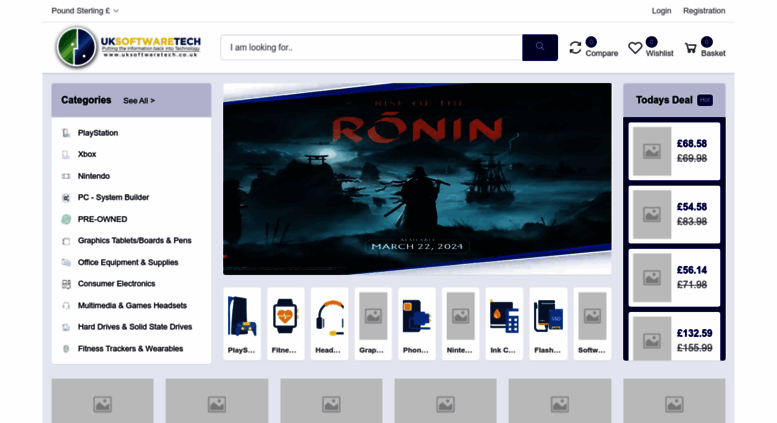Focus the 'I am looking for..' search field
Screen dimensions: 777x423
pyautogui.click(x=371, y=48)
